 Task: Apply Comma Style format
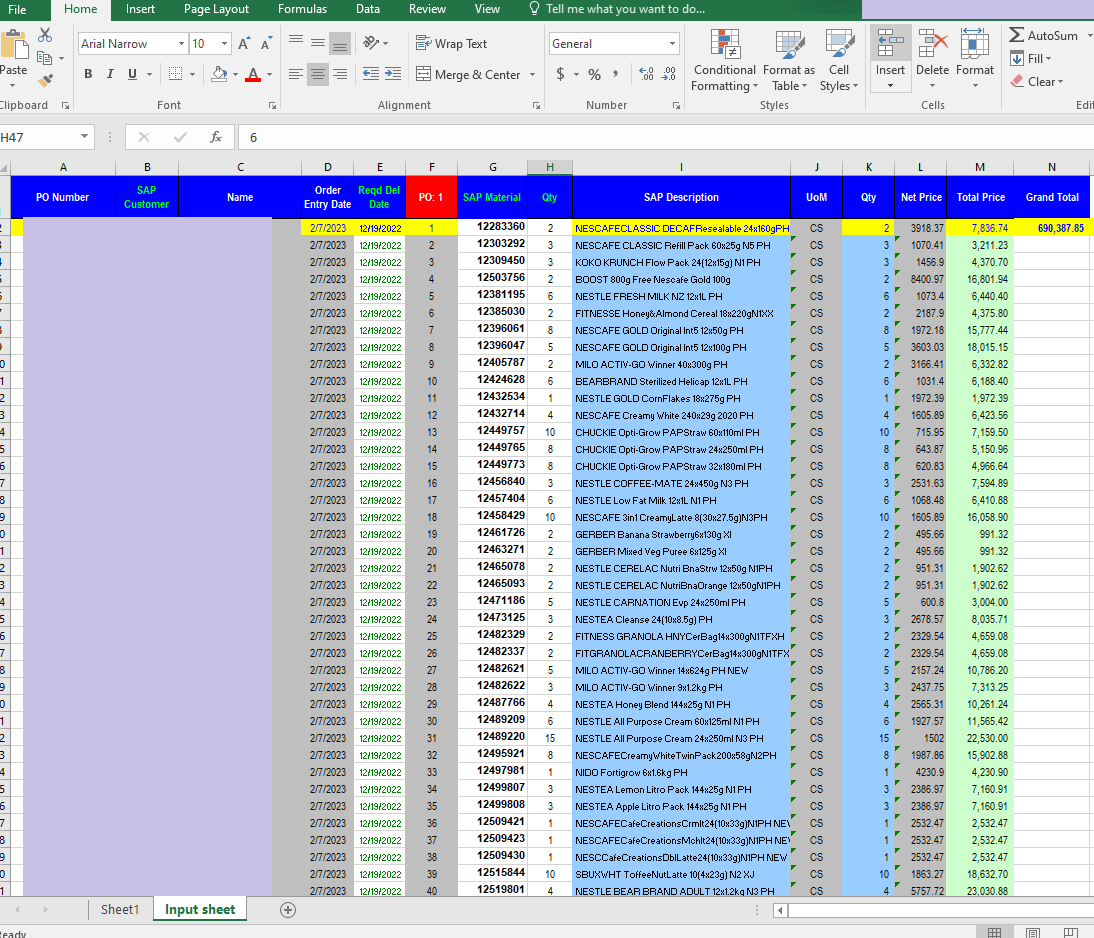coord(615,74)
